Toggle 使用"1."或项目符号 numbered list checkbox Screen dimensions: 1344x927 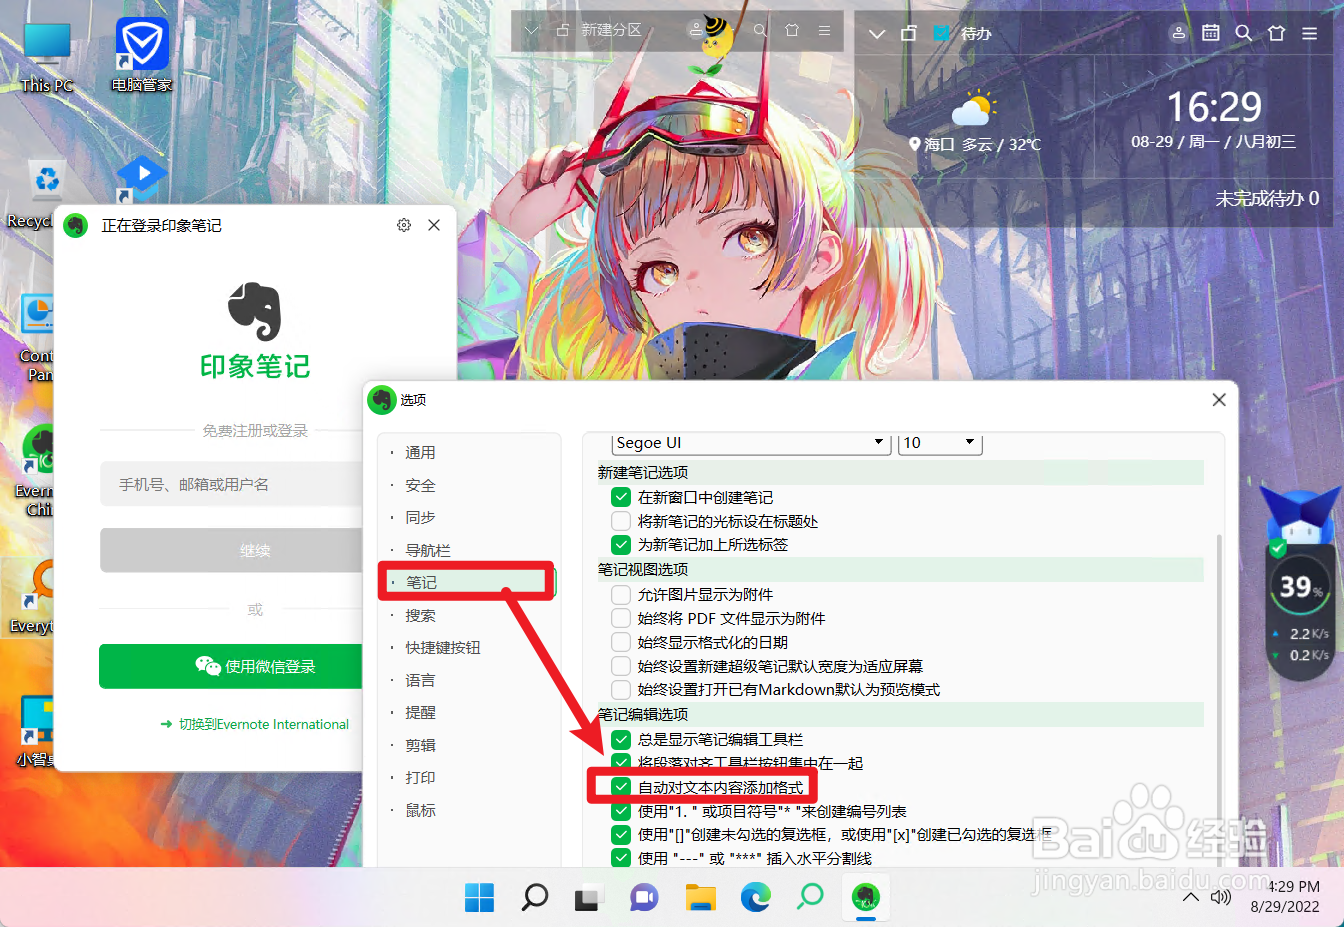(x=621, y=811)
